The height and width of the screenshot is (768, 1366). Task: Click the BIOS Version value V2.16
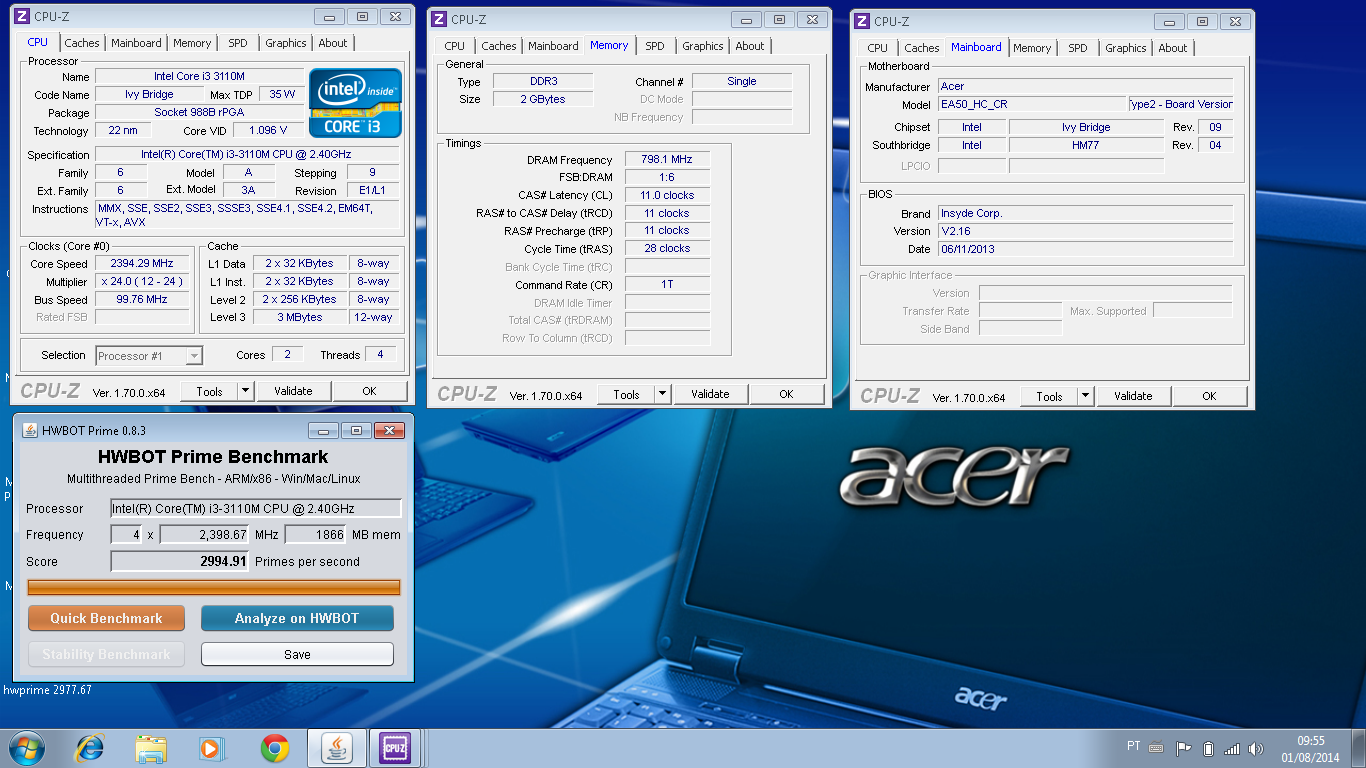(x=1085, y=231)
